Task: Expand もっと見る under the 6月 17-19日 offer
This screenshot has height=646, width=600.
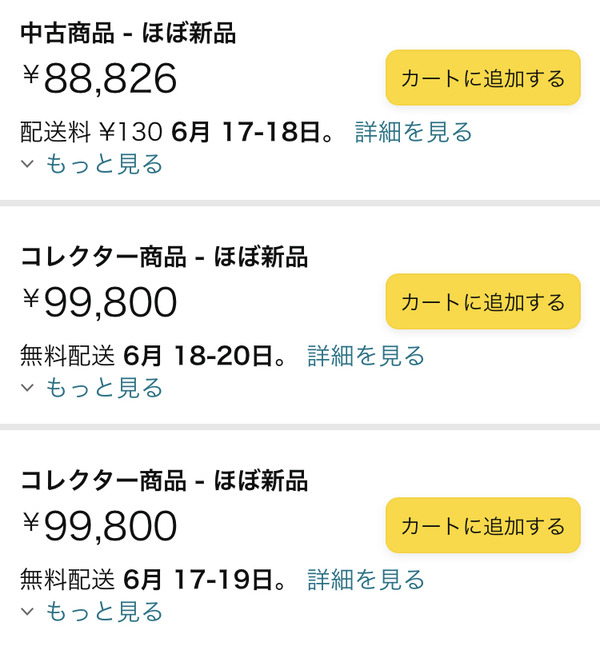Action: coord(104,611)
